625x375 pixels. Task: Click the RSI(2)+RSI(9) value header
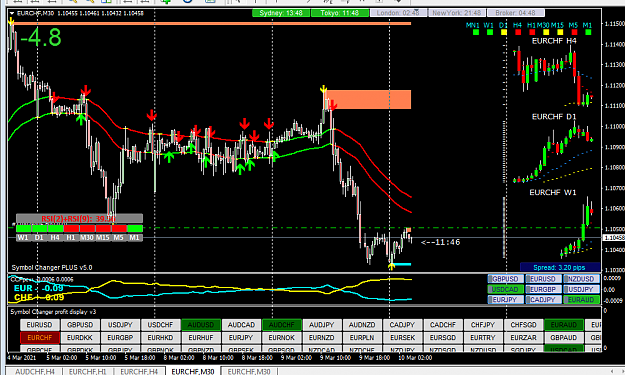point(79,218)
